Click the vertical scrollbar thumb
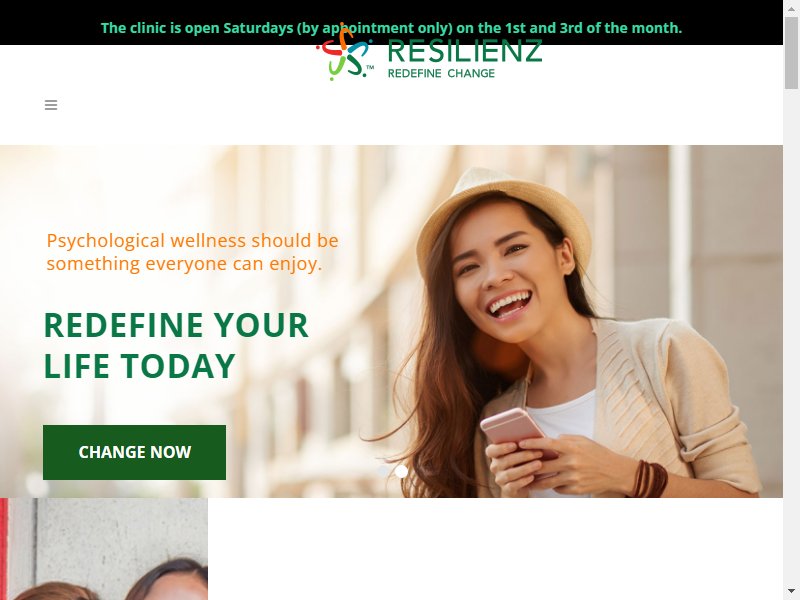800x600 pixels. pos(791,53)
